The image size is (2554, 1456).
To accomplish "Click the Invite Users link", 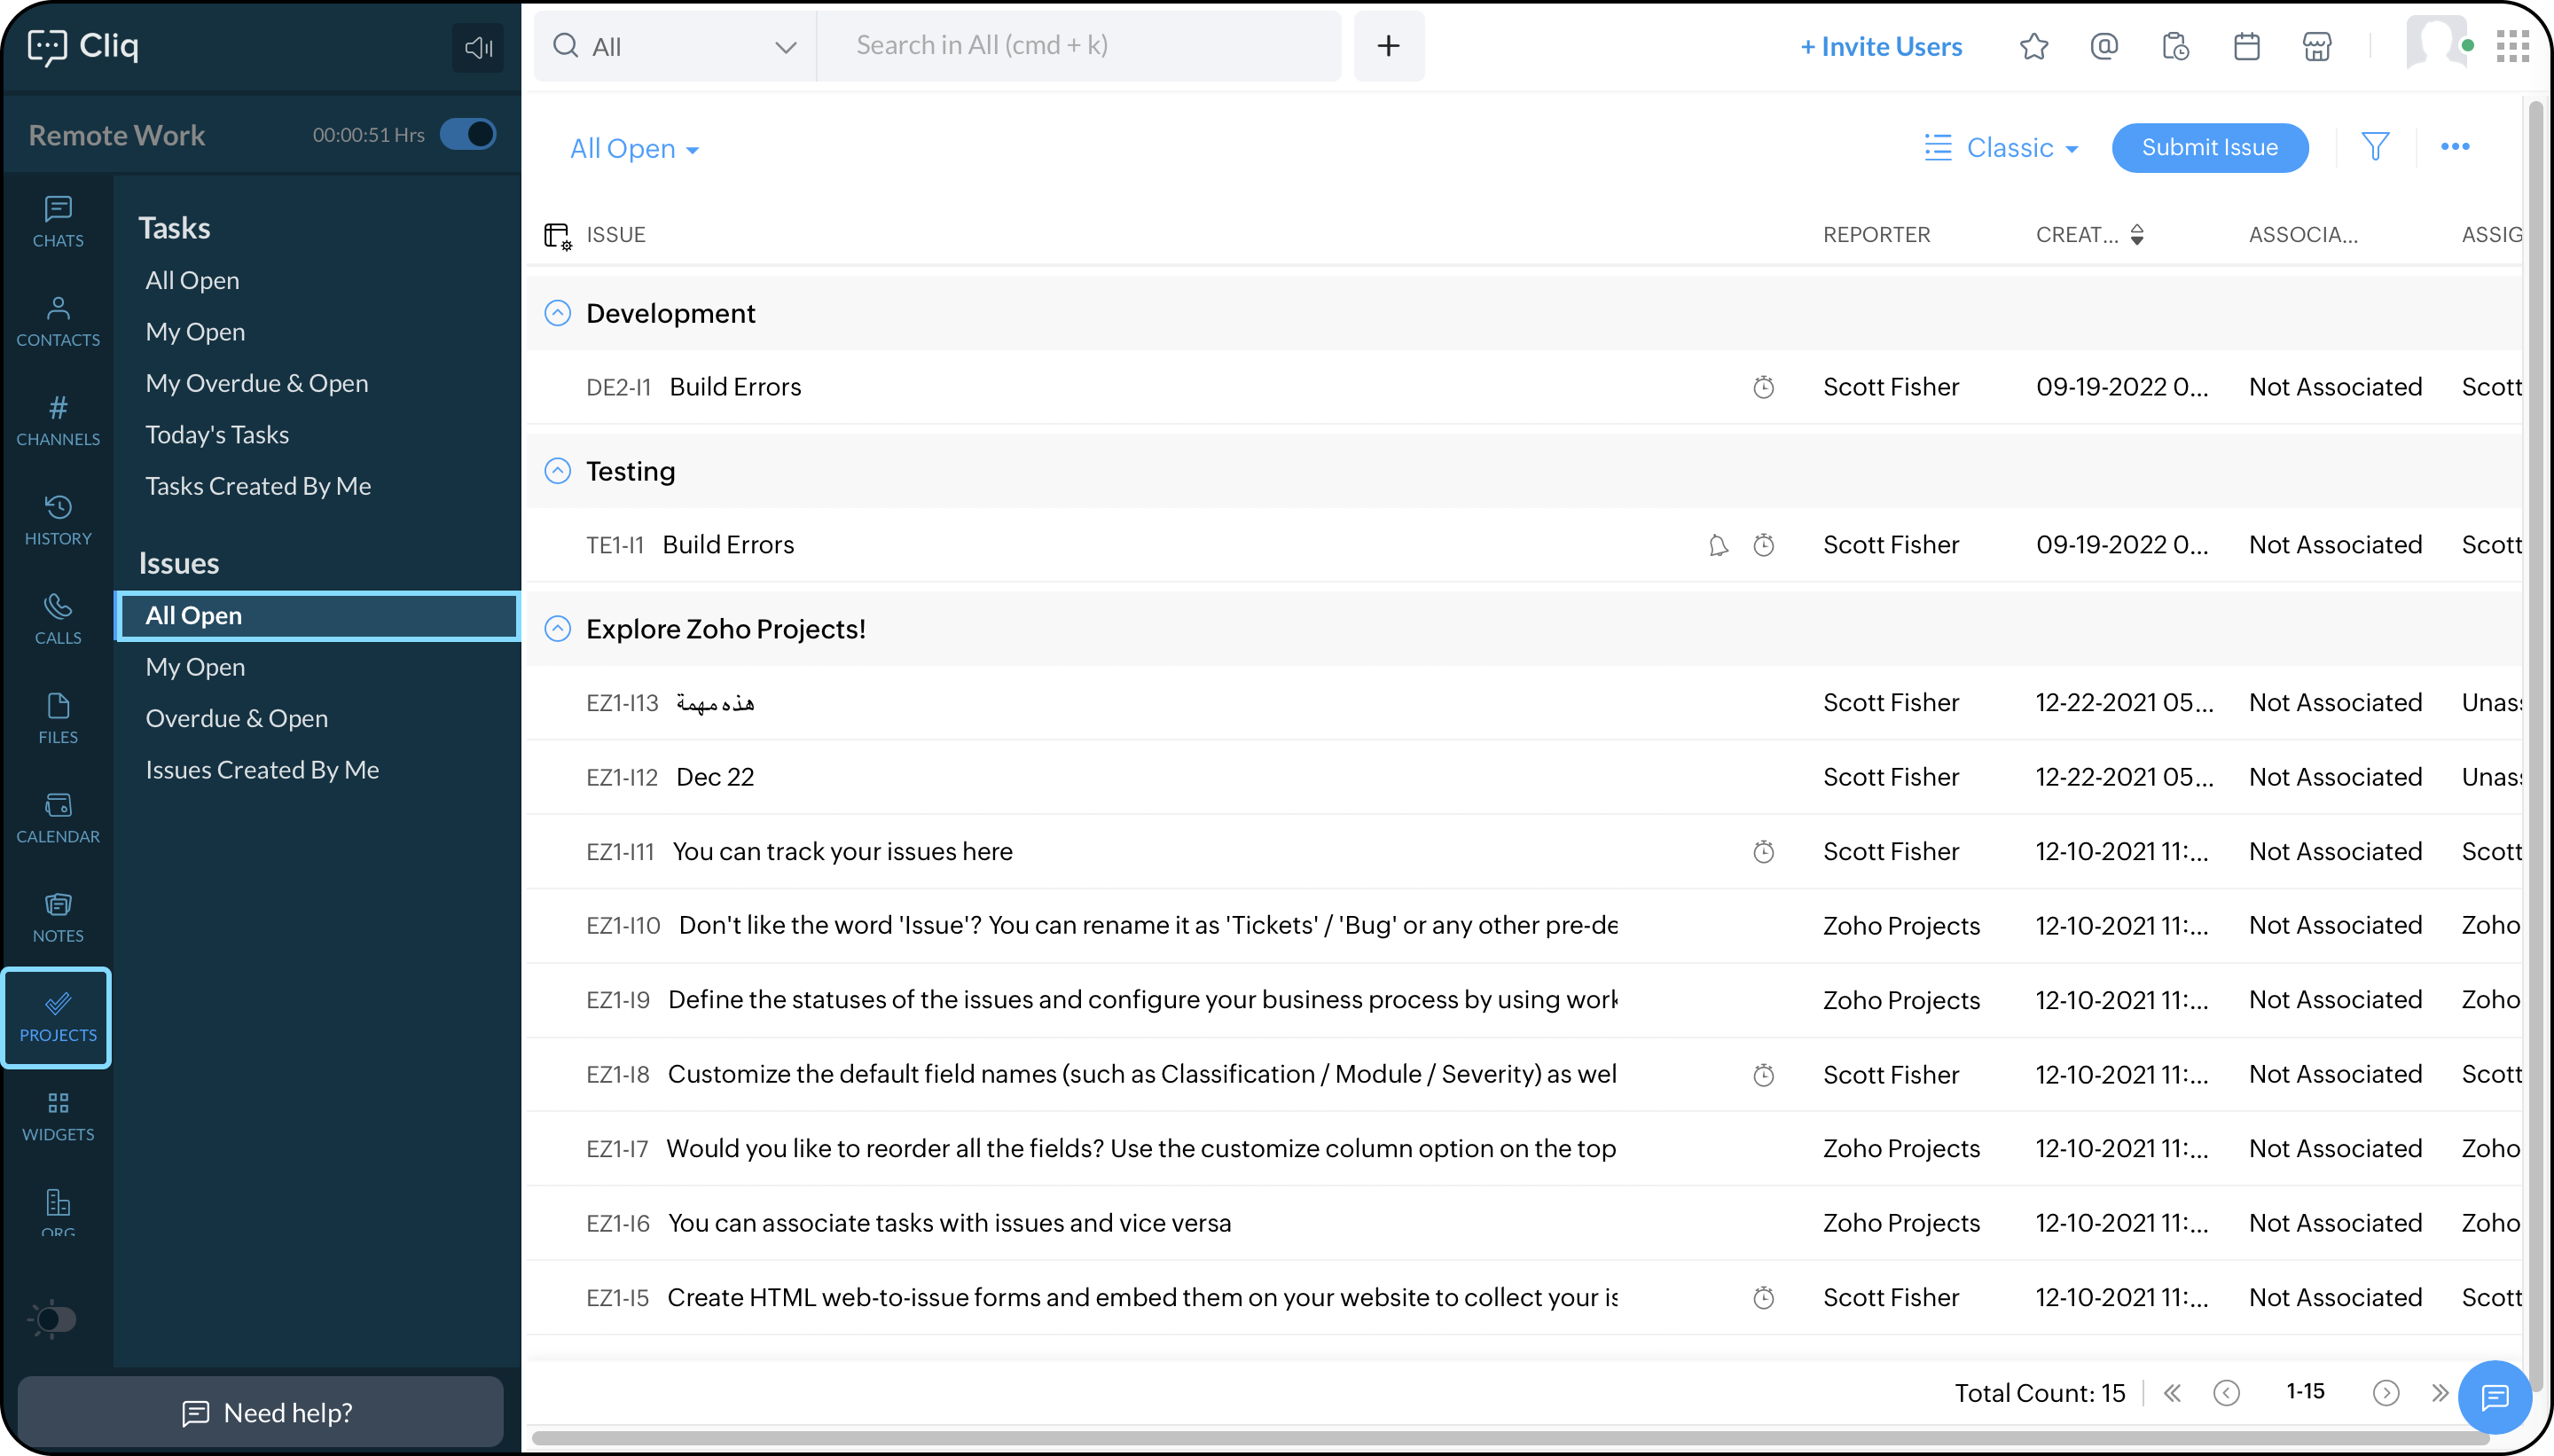I will click(1881, 46).
